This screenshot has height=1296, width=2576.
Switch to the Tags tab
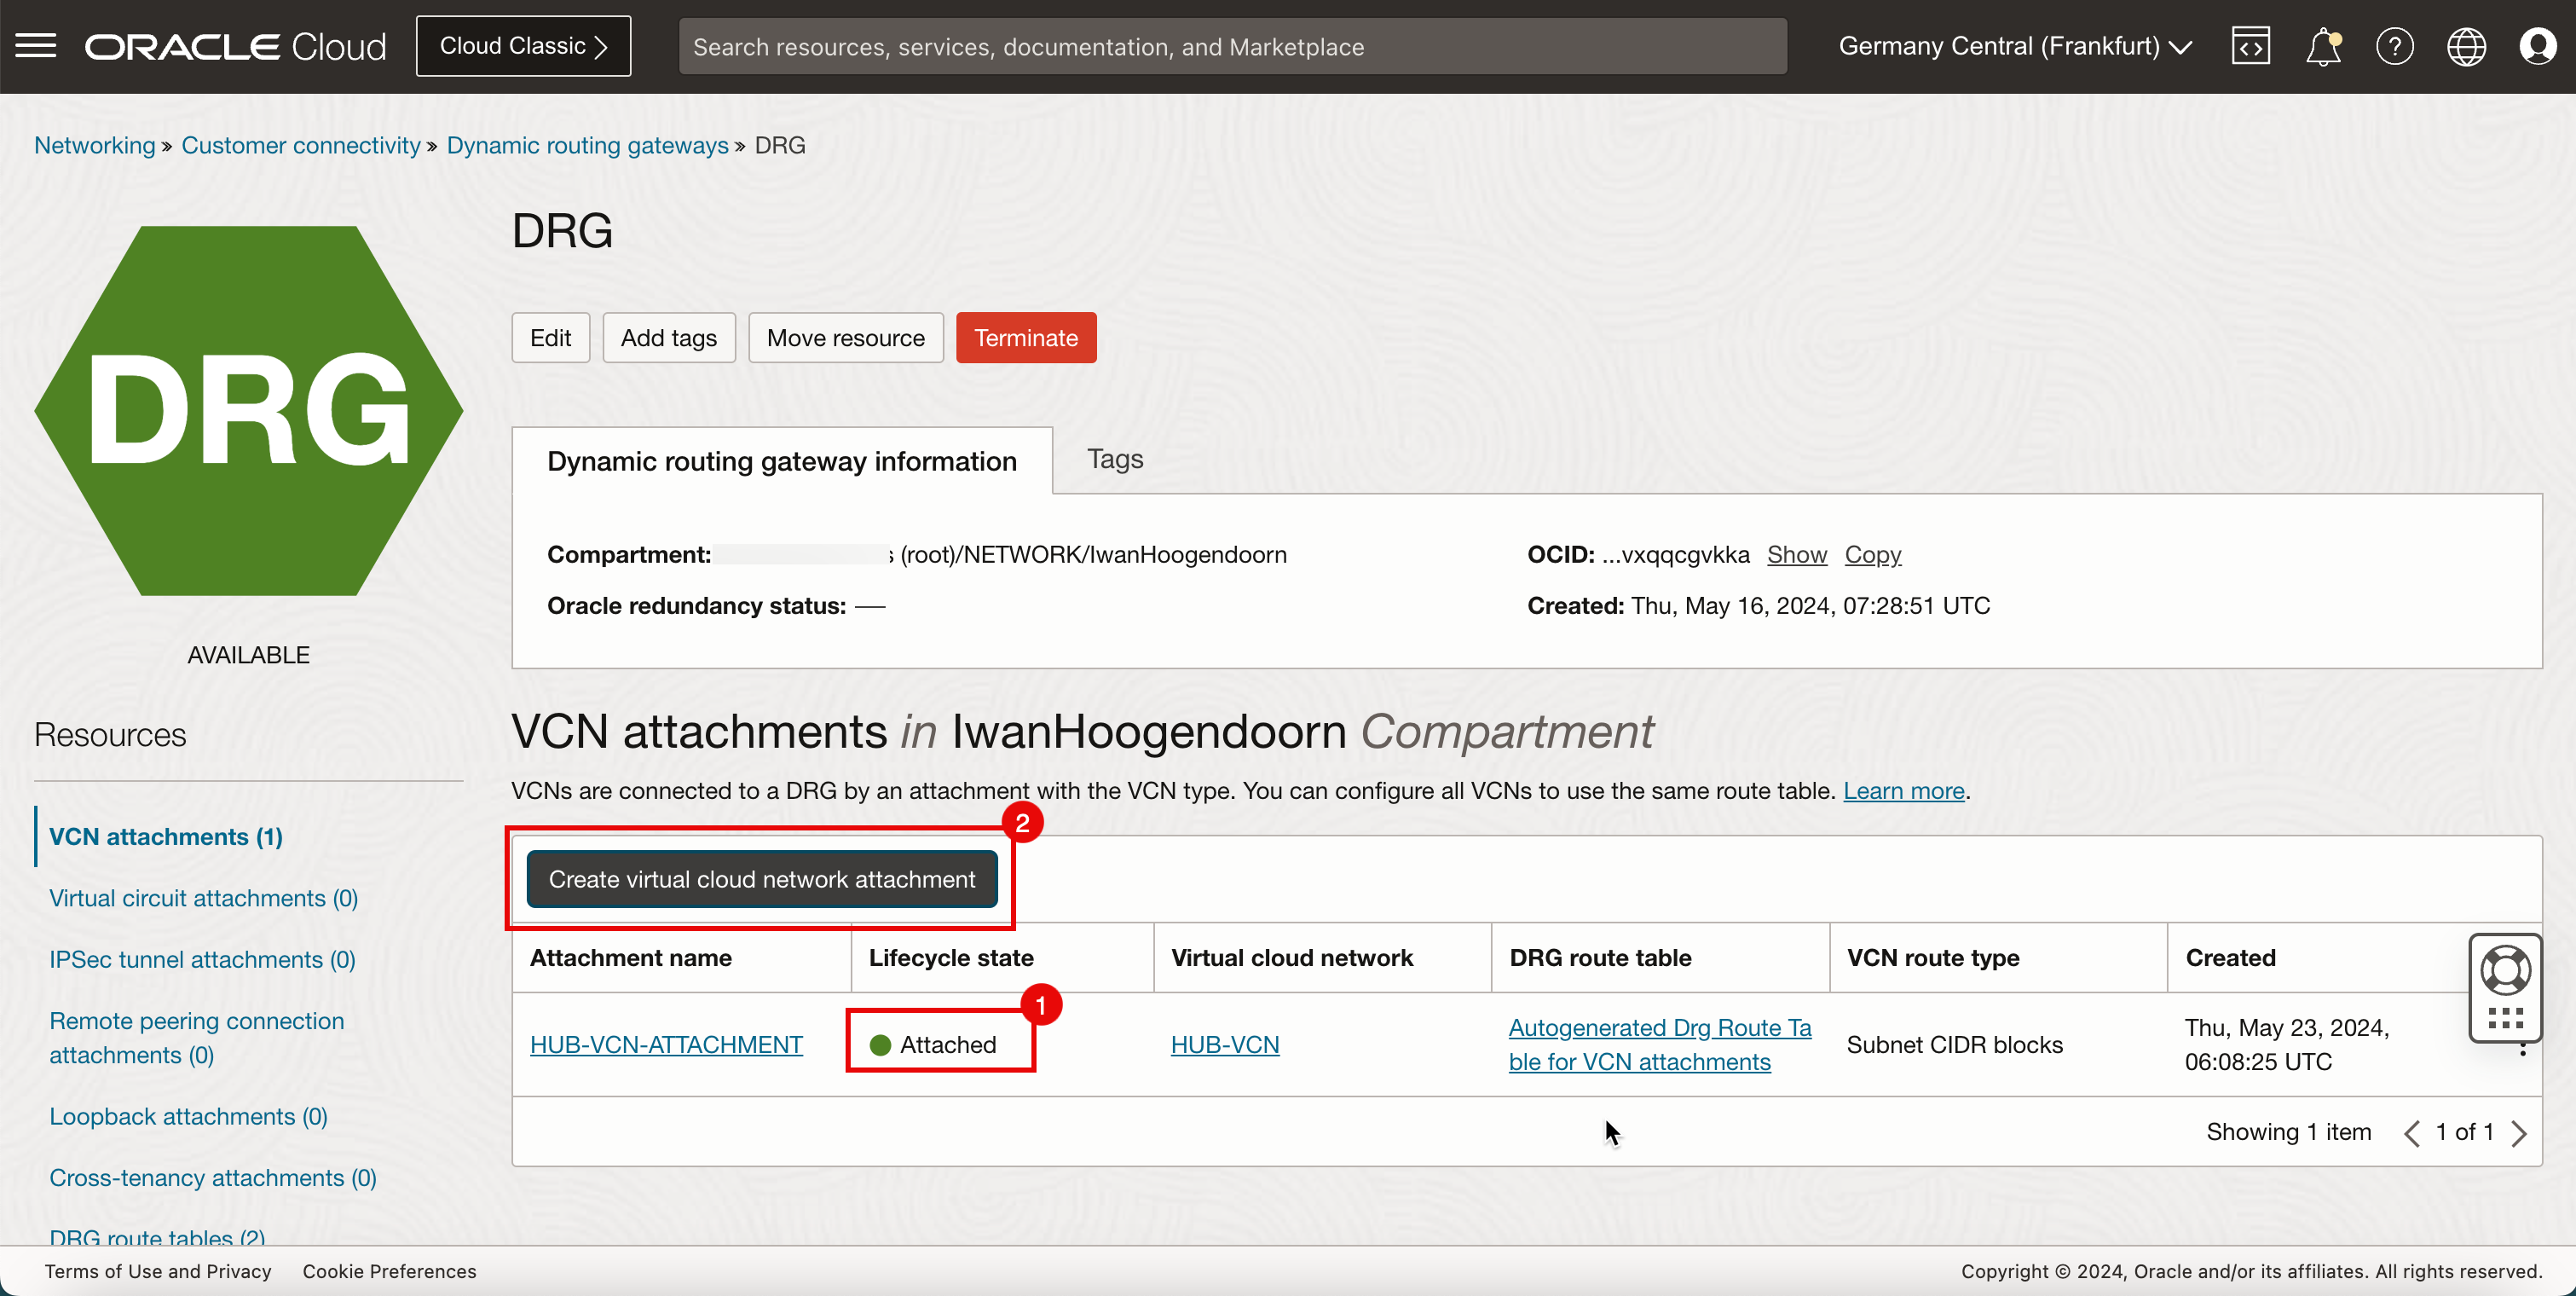click(1115, 458)
